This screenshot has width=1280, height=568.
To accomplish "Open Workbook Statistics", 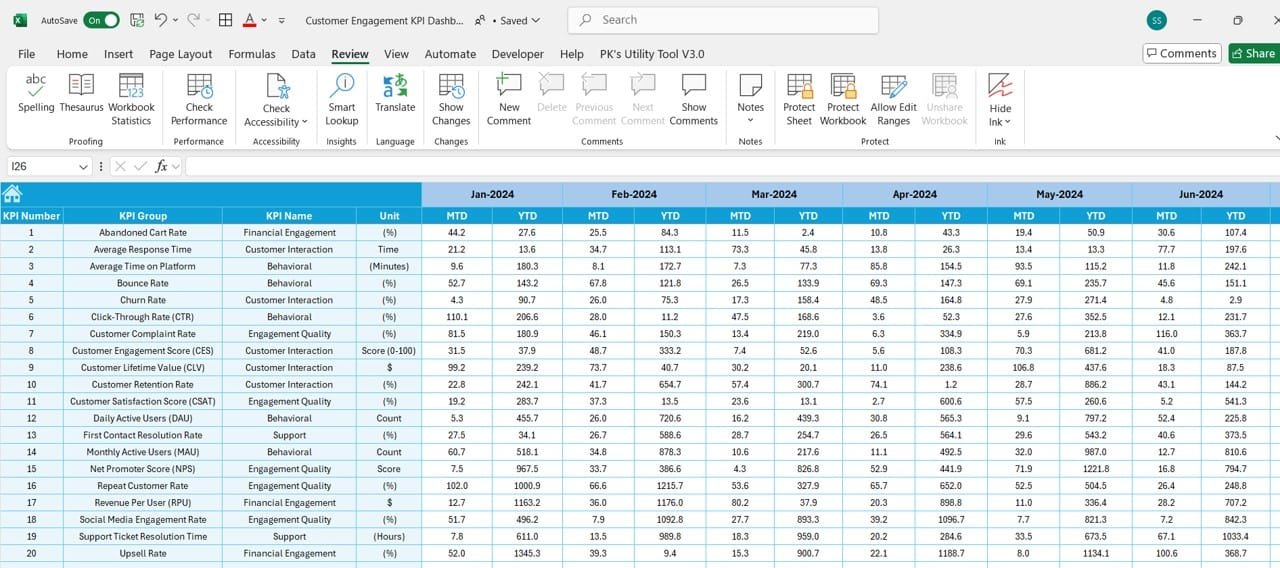I will click(x=131, y=99).
